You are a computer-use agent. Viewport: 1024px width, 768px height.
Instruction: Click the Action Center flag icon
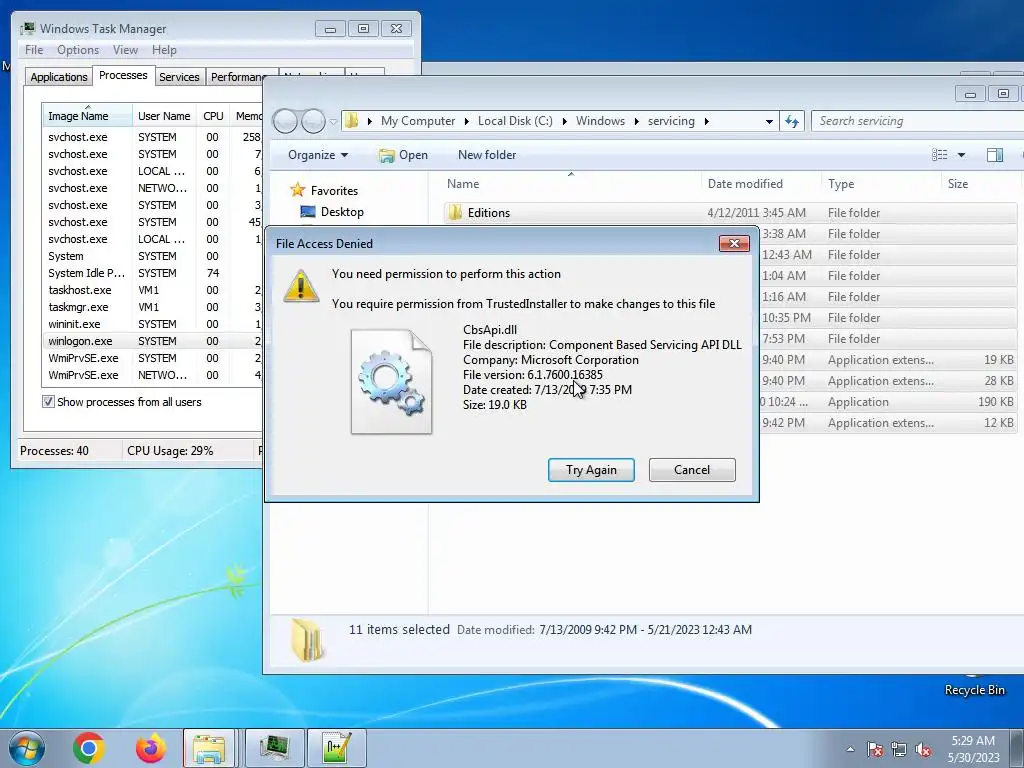click(x=875, y=750)
